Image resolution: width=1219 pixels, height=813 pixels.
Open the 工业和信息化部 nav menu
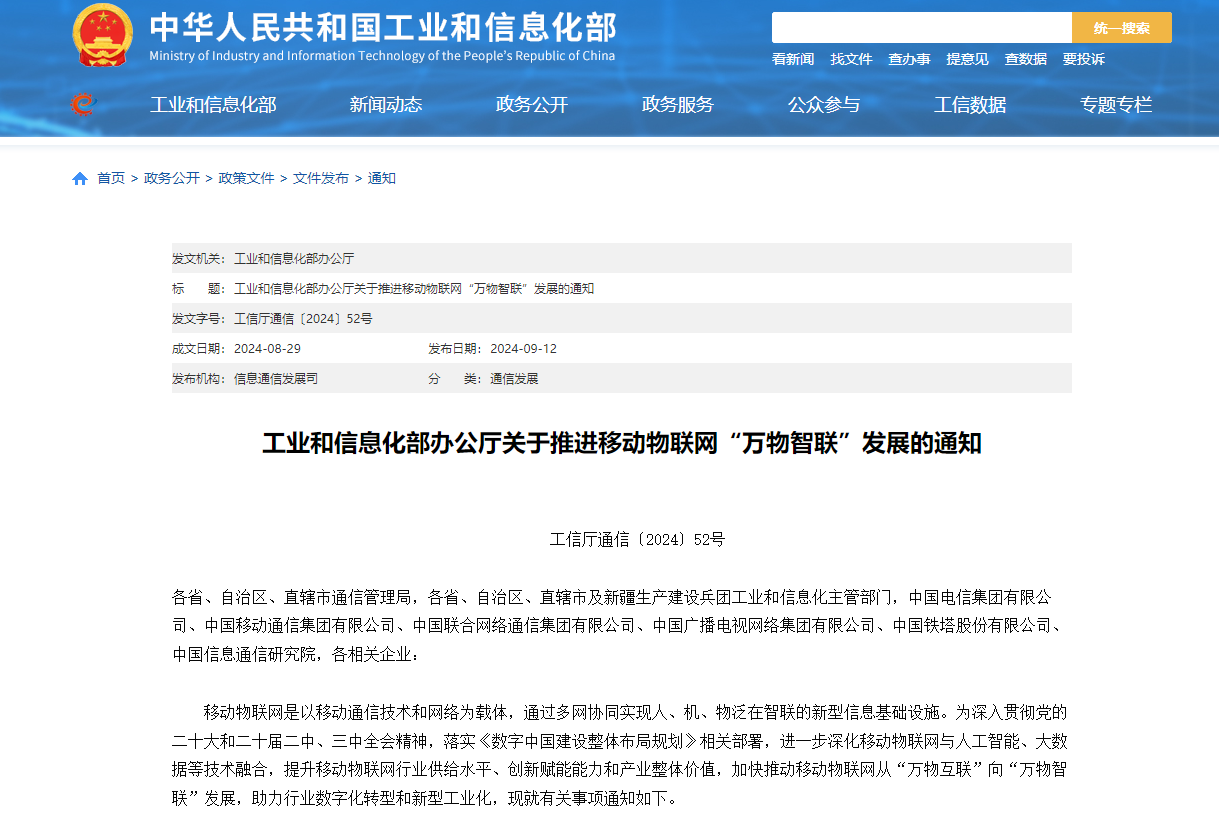(213, 105)
